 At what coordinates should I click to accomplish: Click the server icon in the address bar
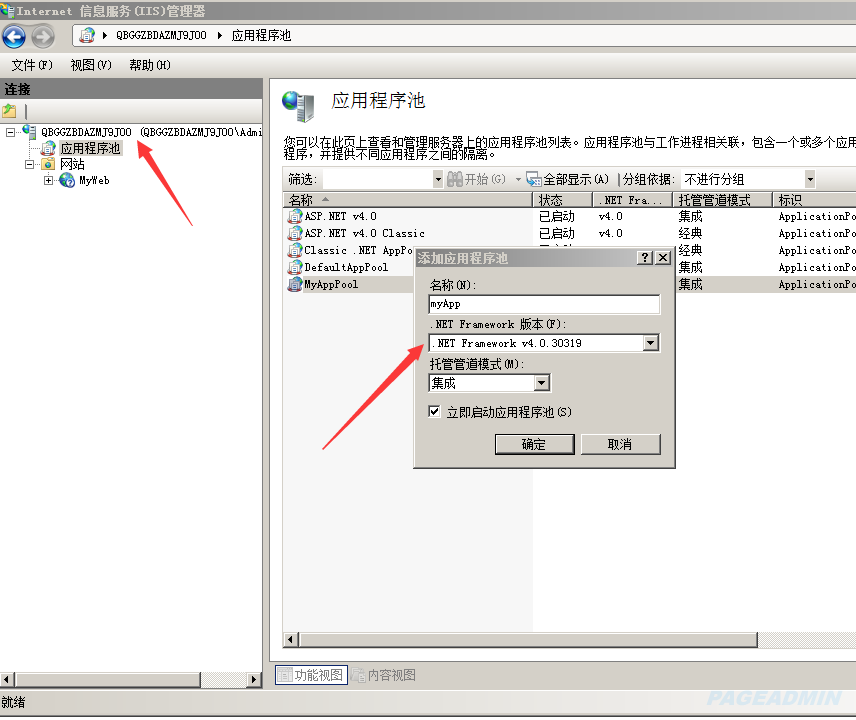tap(87, 35)
